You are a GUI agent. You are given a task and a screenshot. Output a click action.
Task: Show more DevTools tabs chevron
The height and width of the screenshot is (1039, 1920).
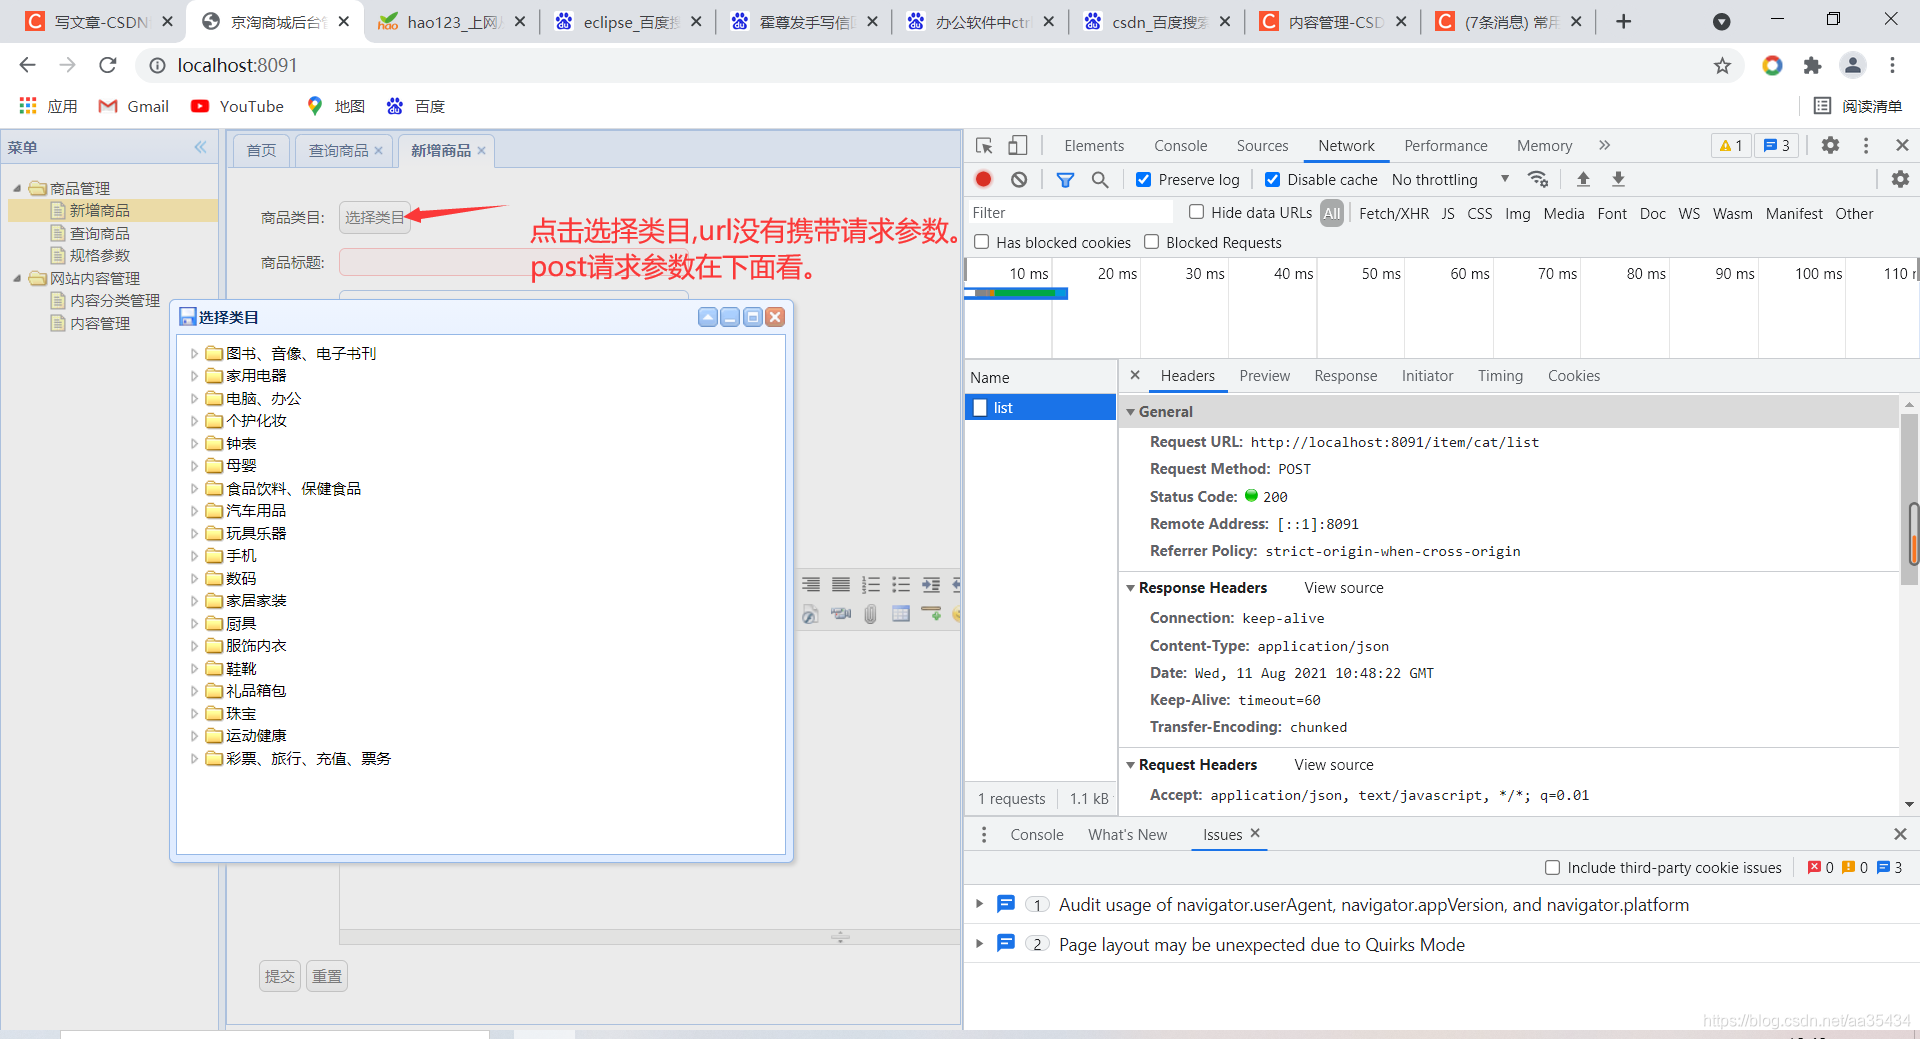coord(1605,146)
